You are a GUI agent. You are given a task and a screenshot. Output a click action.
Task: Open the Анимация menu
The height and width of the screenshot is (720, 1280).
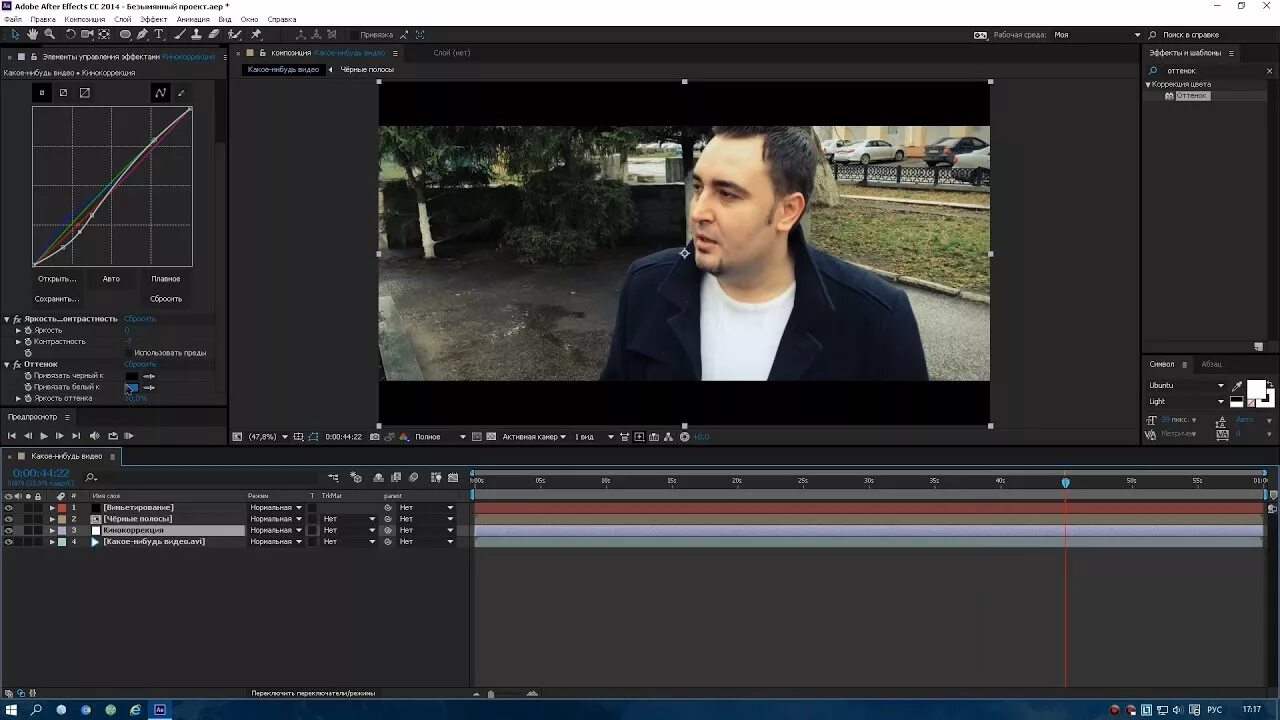click(x=193, y=19)
